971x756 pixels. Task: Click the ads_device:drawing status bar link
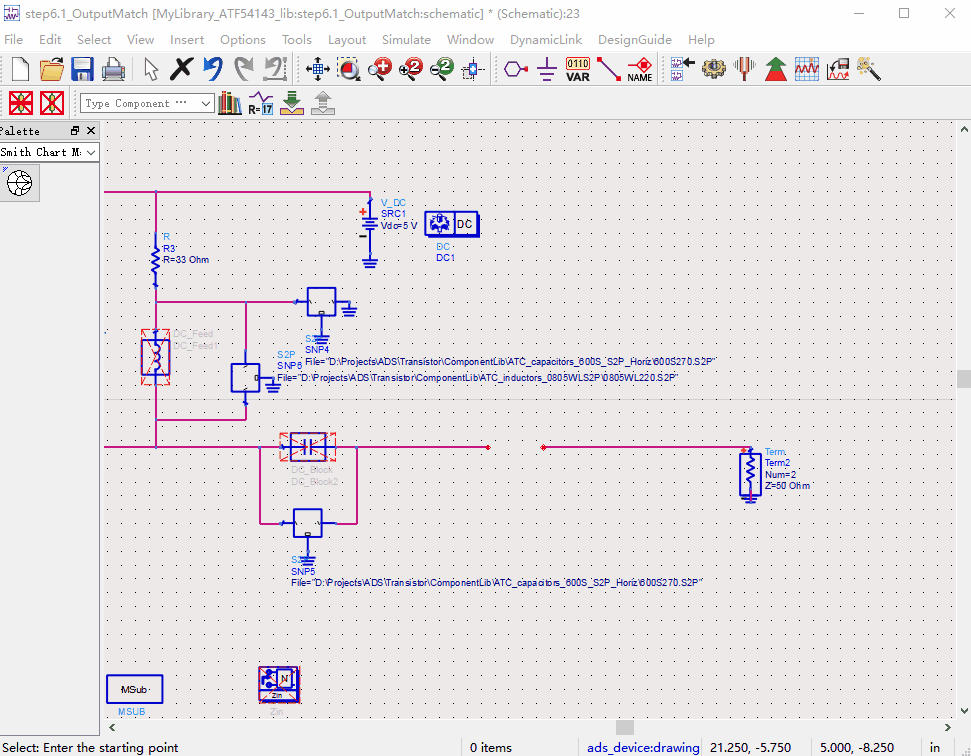[x=643, y=747]
